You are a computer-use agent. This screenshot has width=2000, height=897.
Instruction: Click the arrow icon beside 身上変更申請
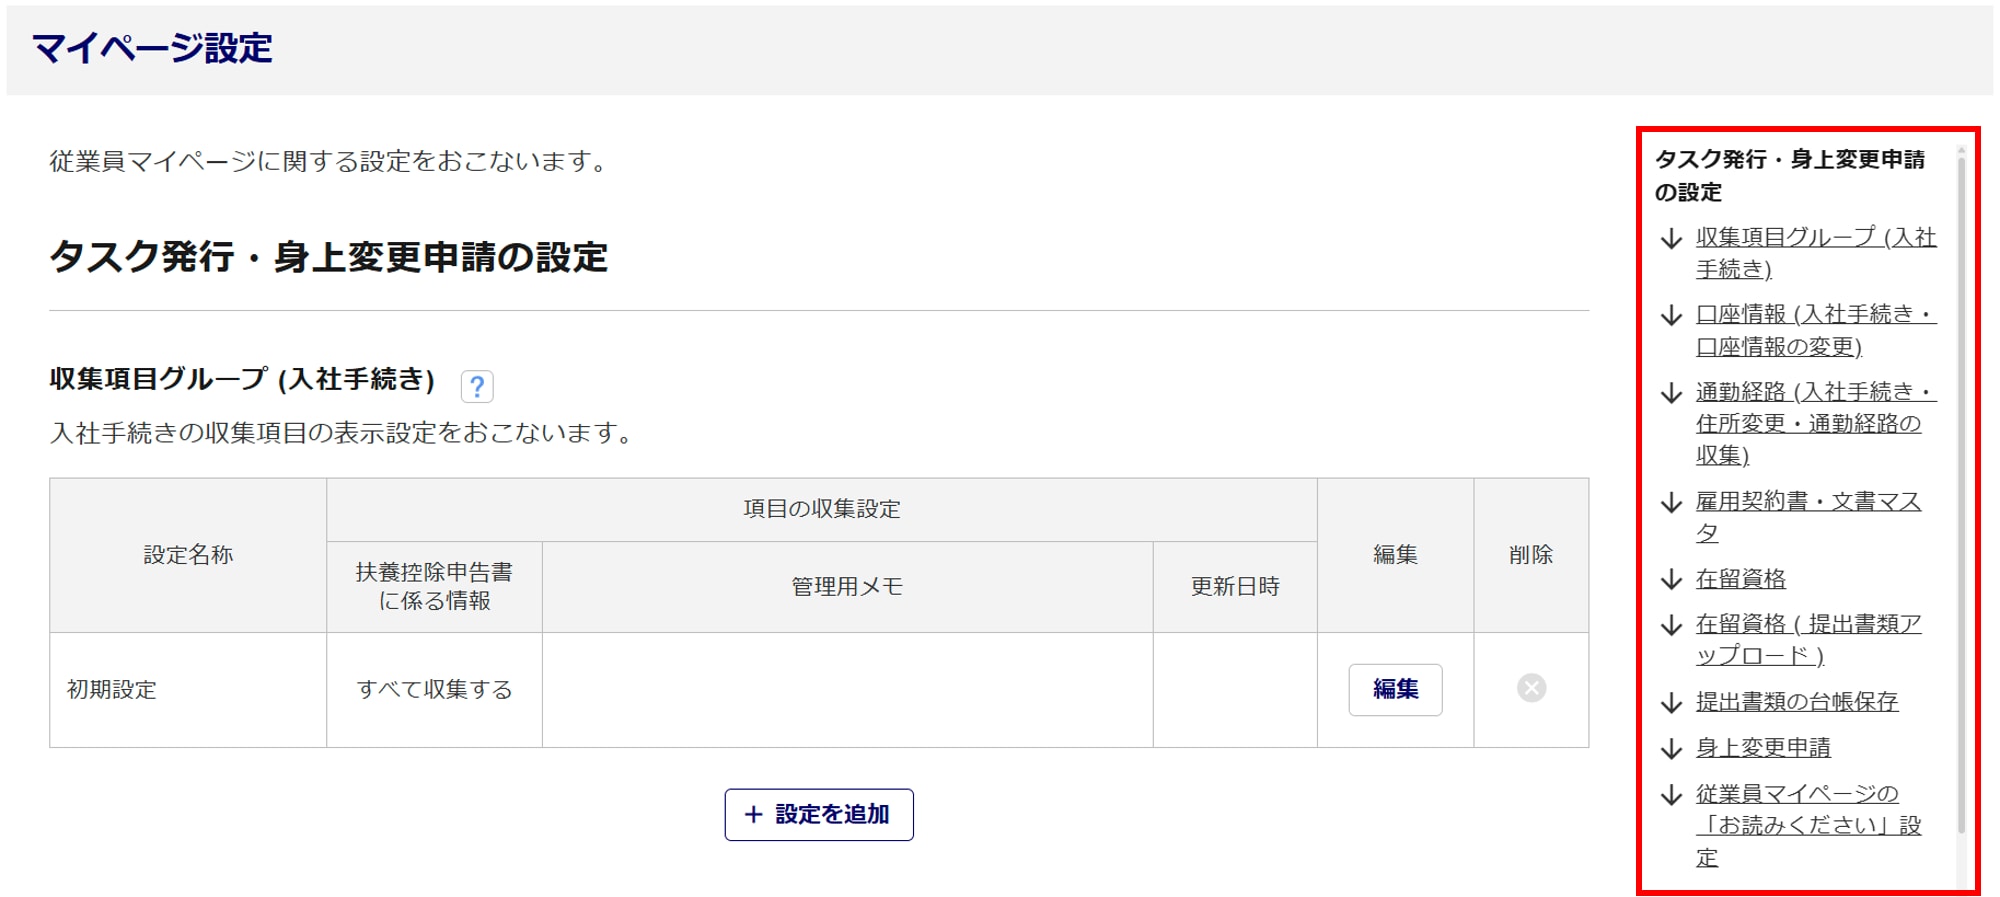(x=1671, y=749)
